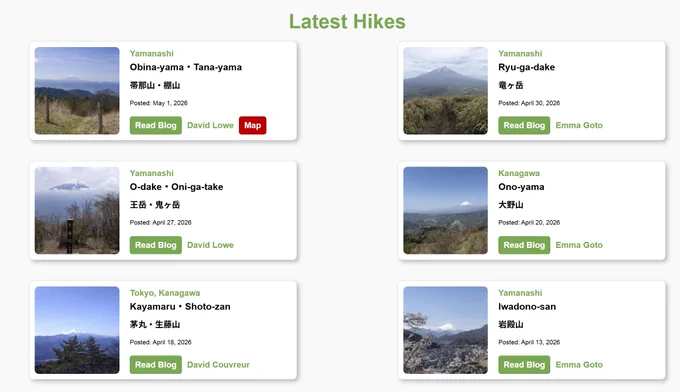The width and height of the screenshot is (680, 392).
Task: Click Yamanashi label on O-dake card
Action: coord(151,173)
